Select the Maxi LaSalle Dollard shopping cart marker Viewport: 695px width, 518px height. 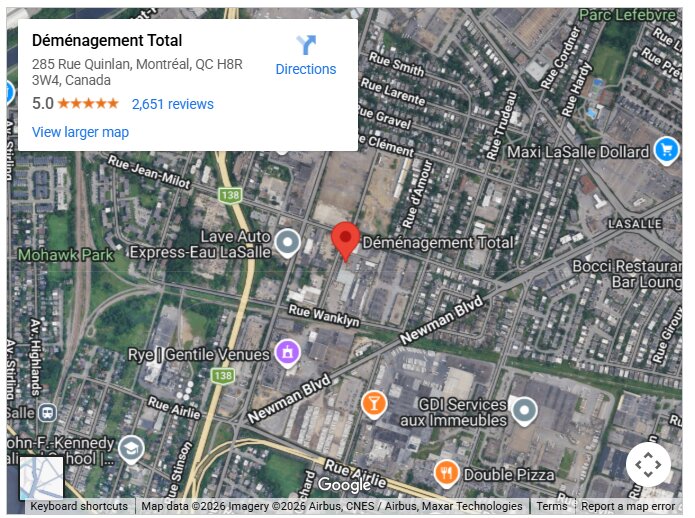pos(666,151)
